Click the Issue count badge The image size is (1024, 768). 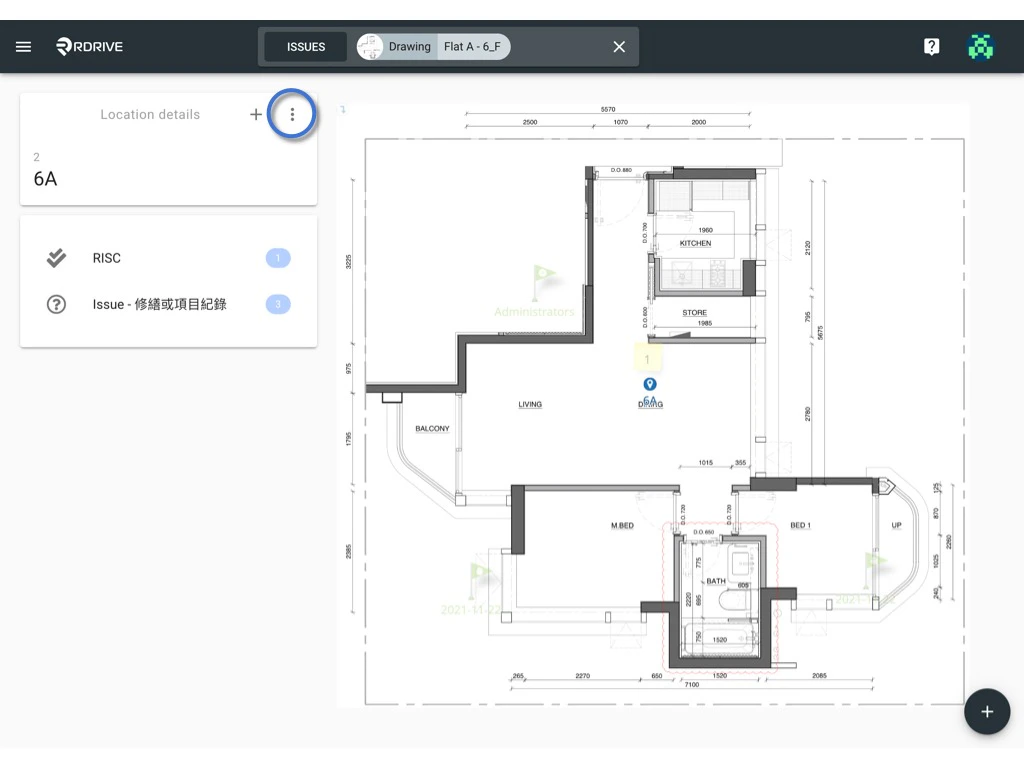point(278,304)
